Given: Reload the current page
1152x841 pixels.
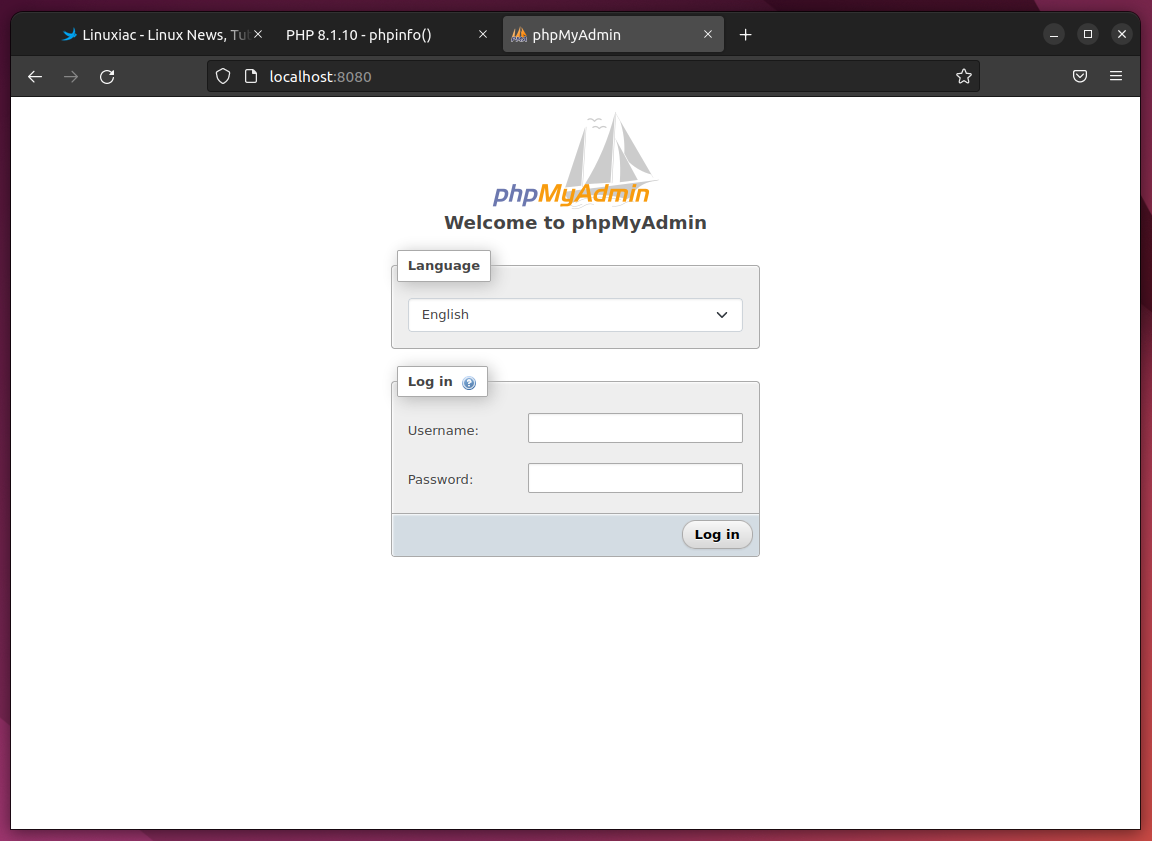Looking at the screenshot, I should 107,76.
